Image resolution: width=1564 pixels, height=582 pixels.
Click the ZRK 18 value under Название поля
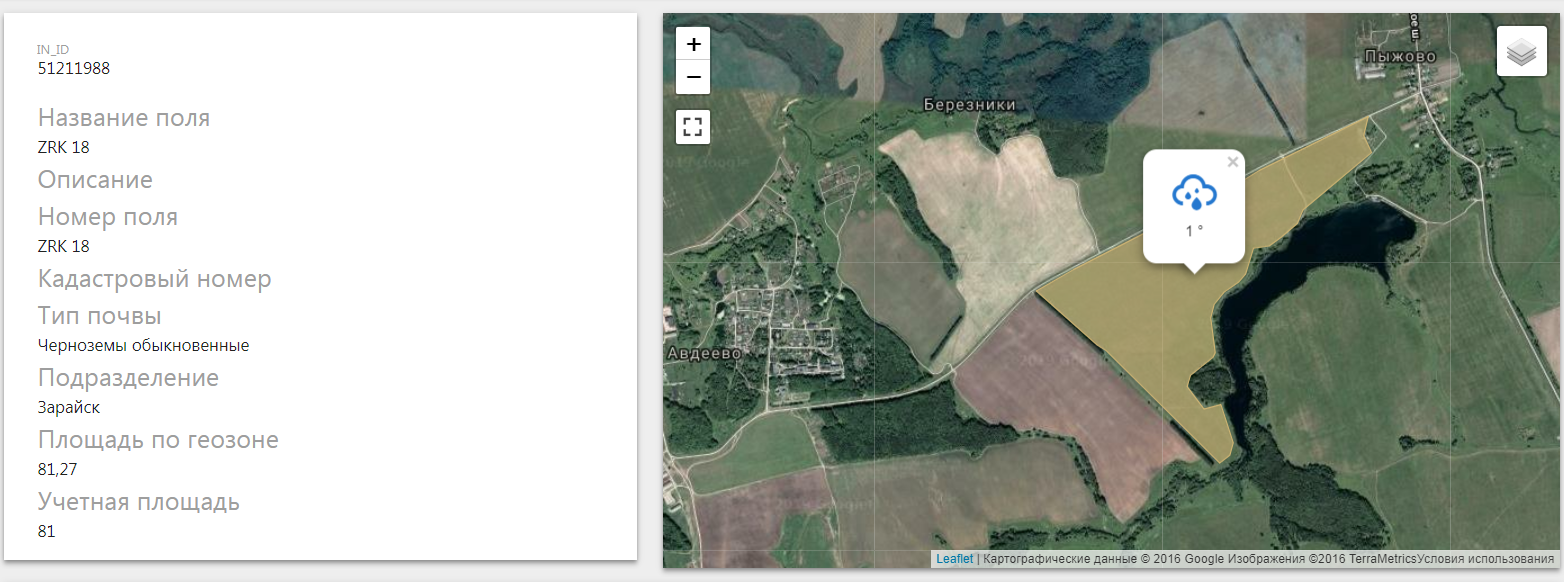pos(64,147)
